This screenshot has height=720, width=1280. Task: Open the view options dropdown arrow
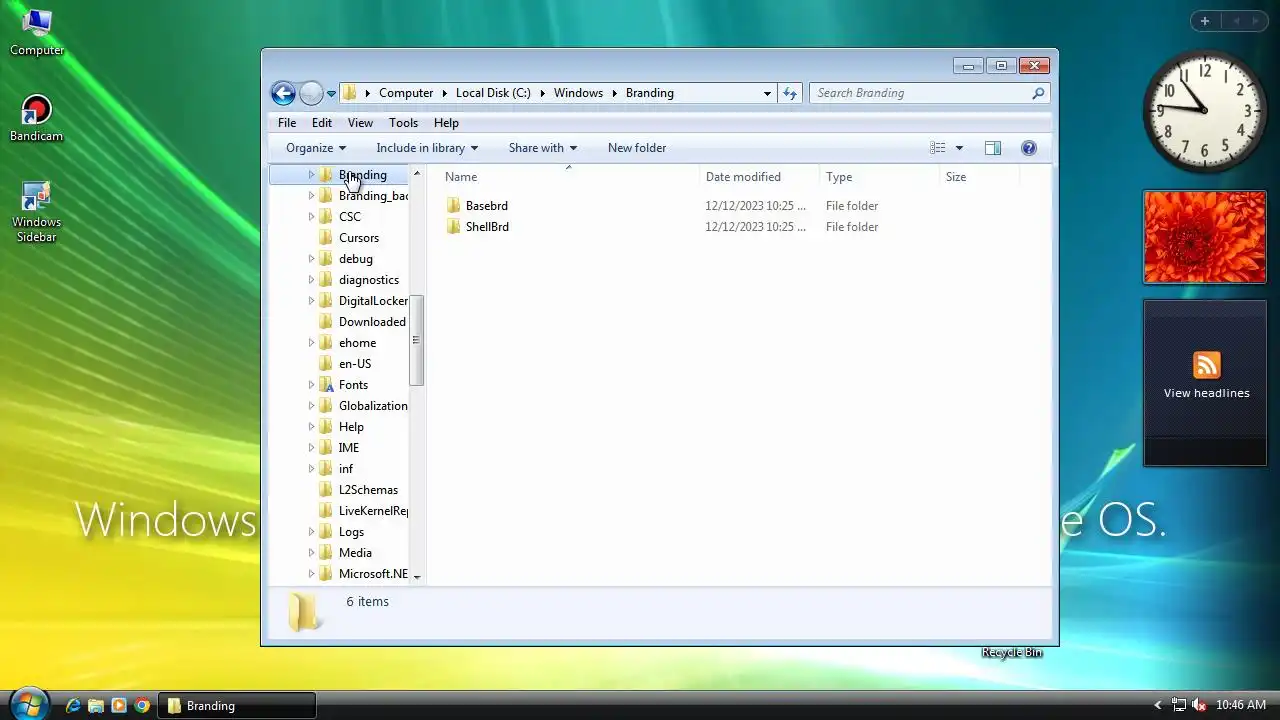click(959, 148)
